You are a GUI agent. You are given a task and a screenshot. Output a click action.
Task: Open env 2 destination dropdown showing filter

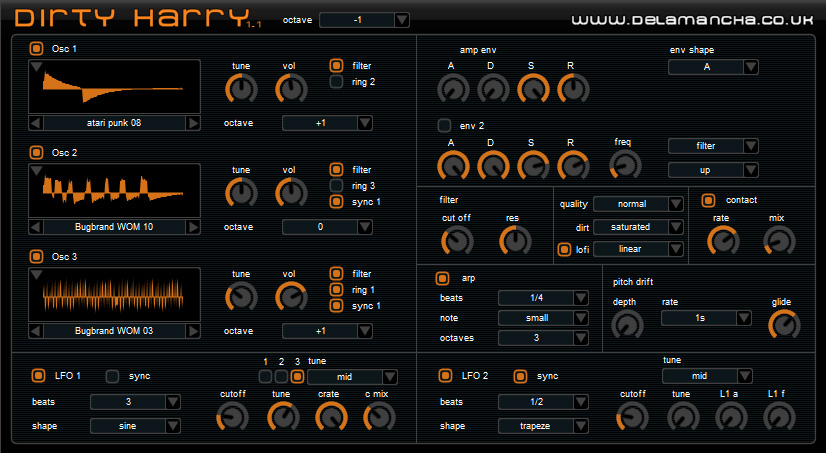713,146
